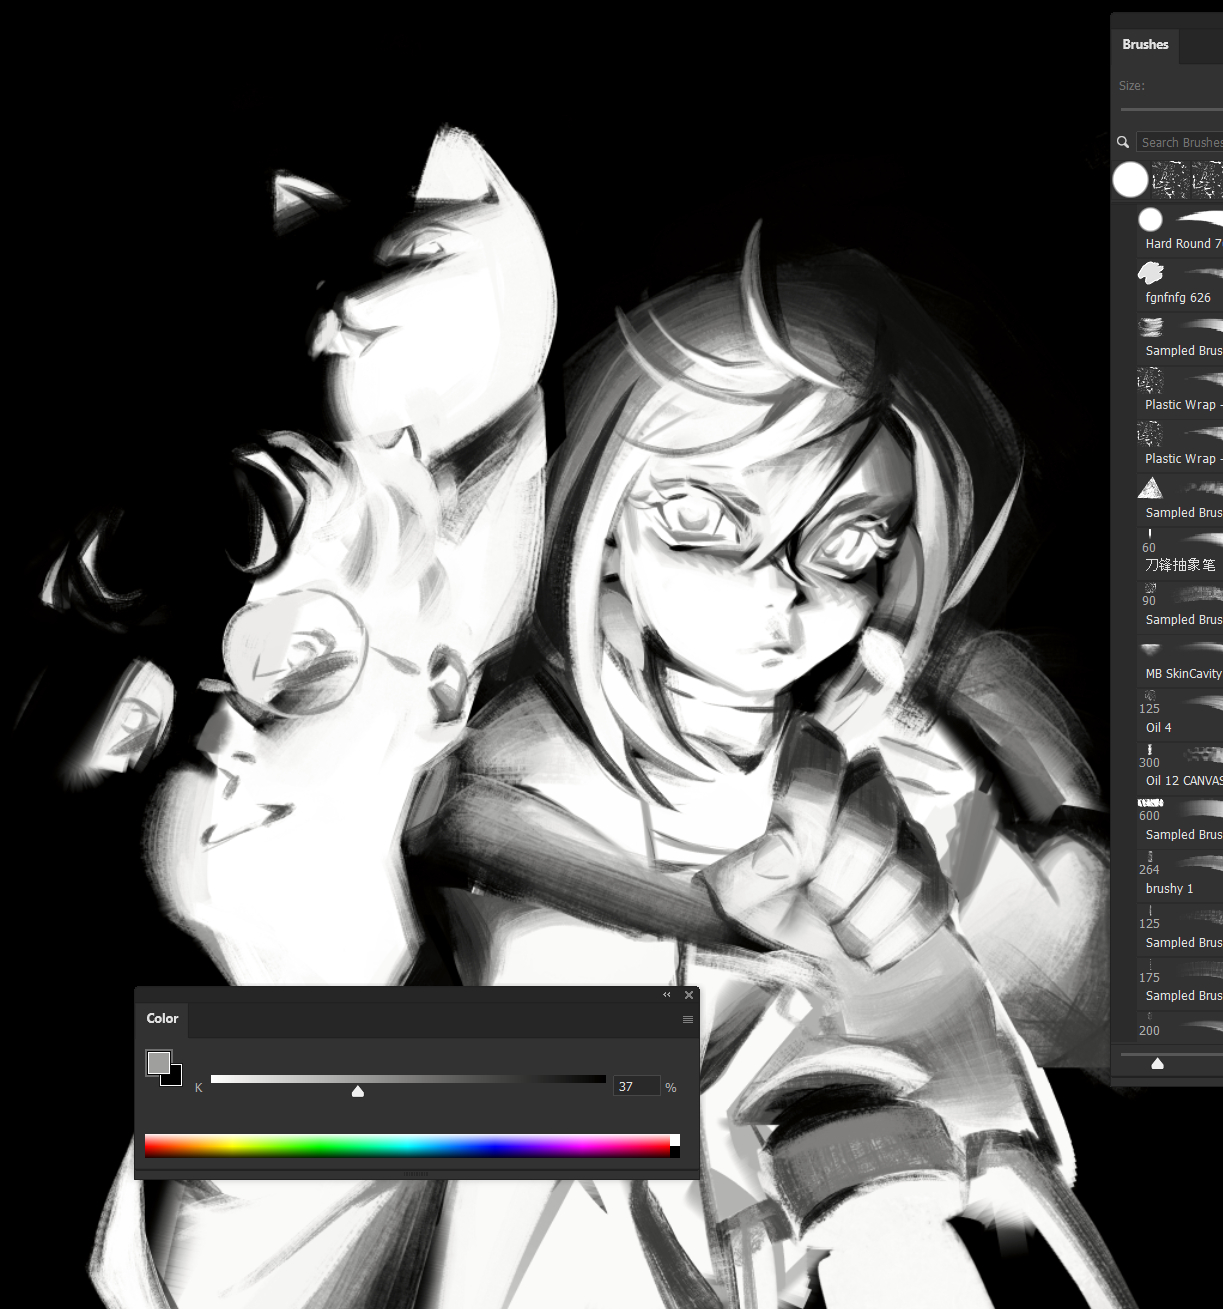1223x1309 pixels.
Task: Click the foreground gray color swatch
Action: (157, 1061)
